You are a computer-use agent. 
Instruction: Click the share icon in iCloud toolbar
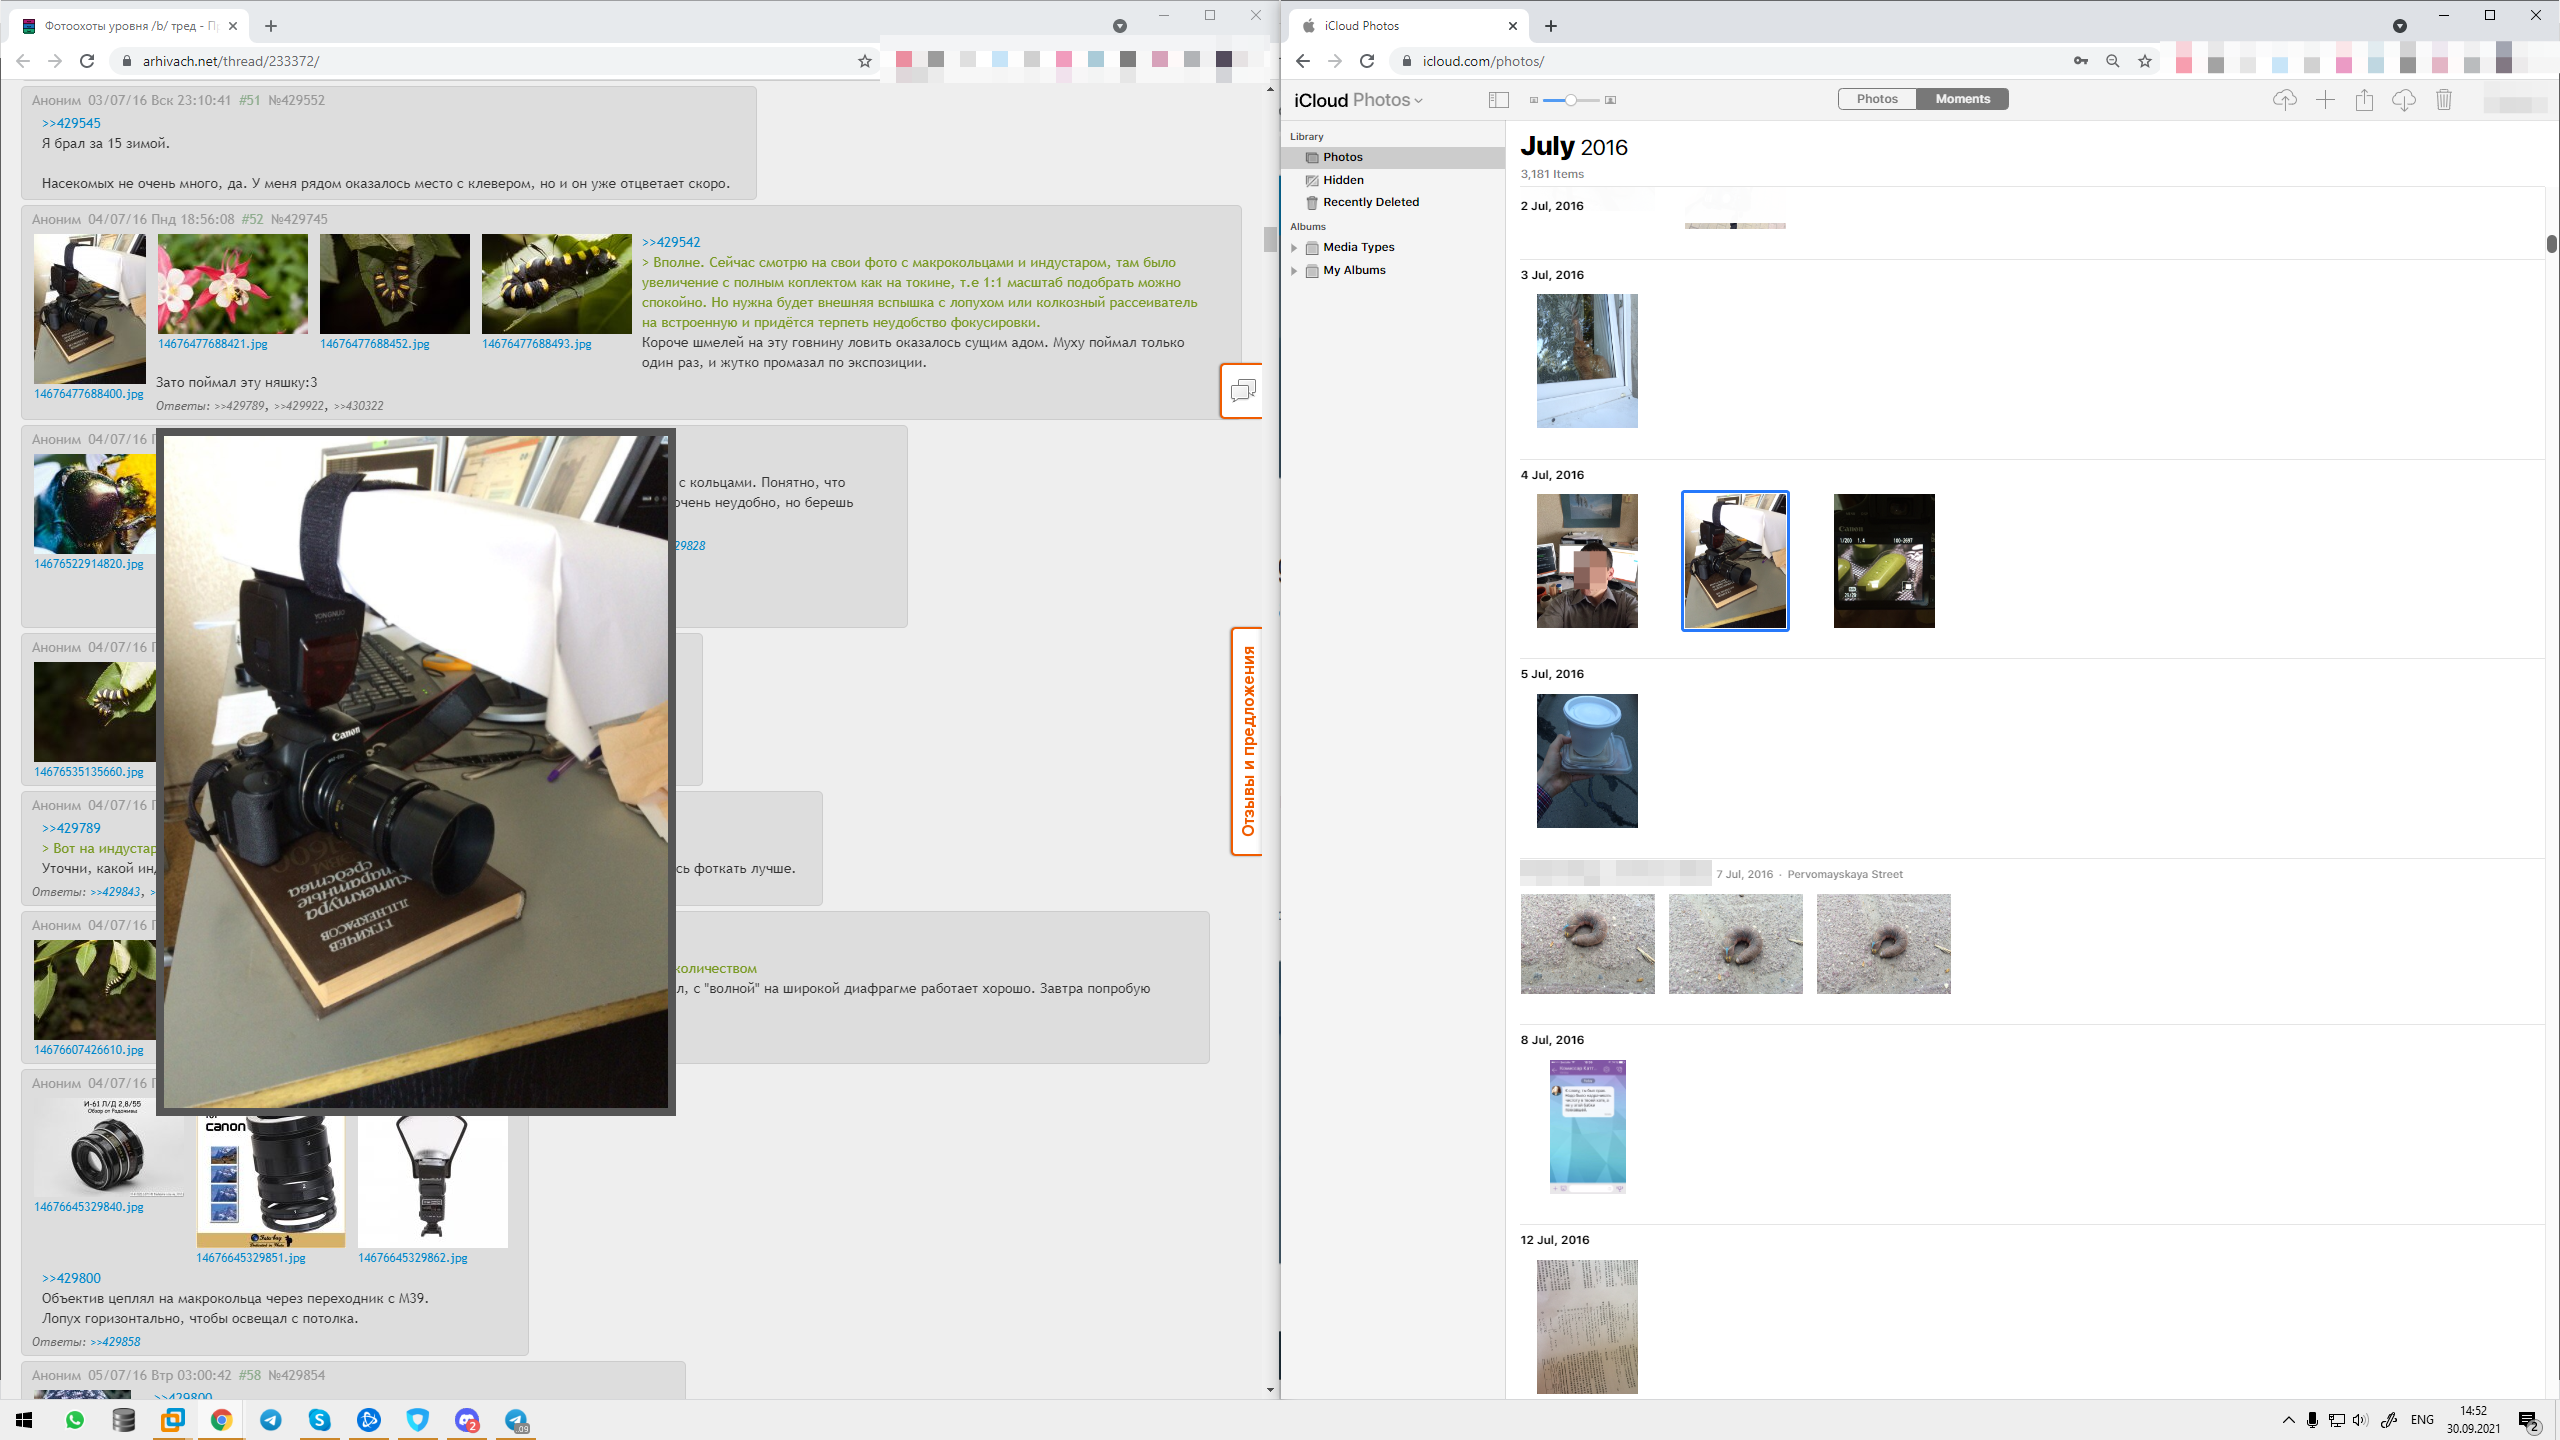coord(2364,100)
